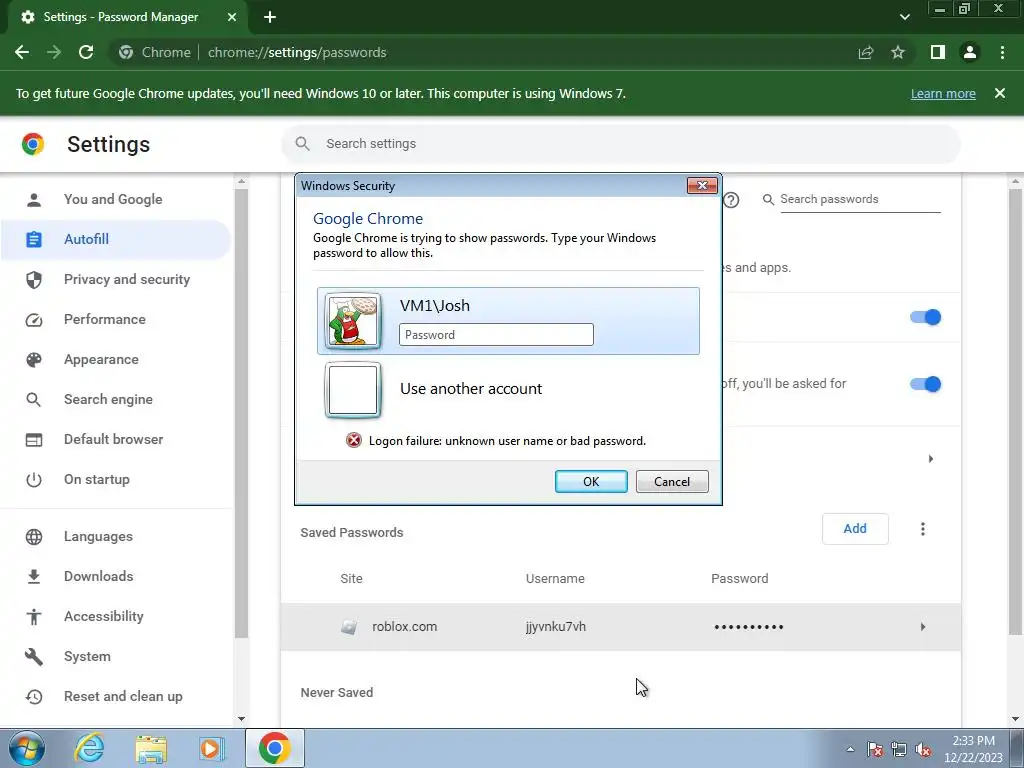Close the Windows Security dialog with X
Viewport: 1024px width, 768px height.
[702, 185]
